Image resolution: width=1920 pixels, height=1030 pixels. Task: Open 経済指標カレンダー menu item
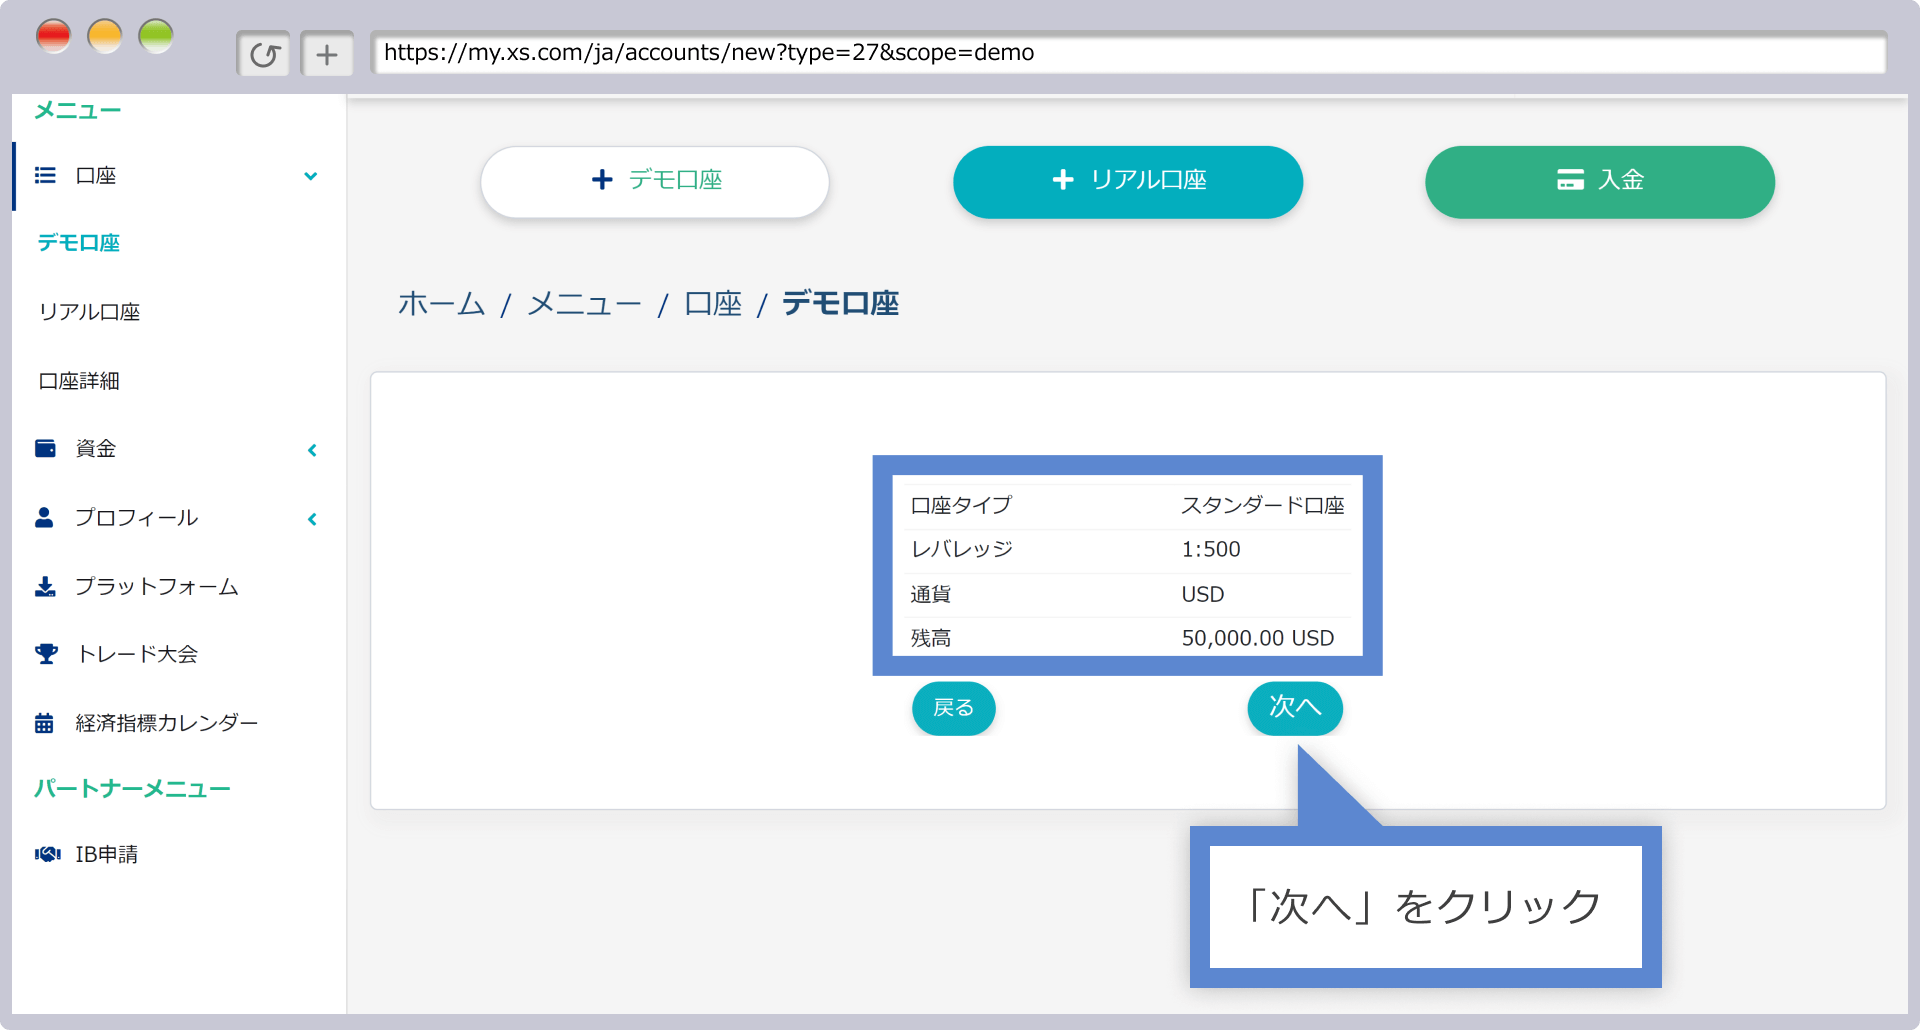pyautogui.click(x=167, y=723)
